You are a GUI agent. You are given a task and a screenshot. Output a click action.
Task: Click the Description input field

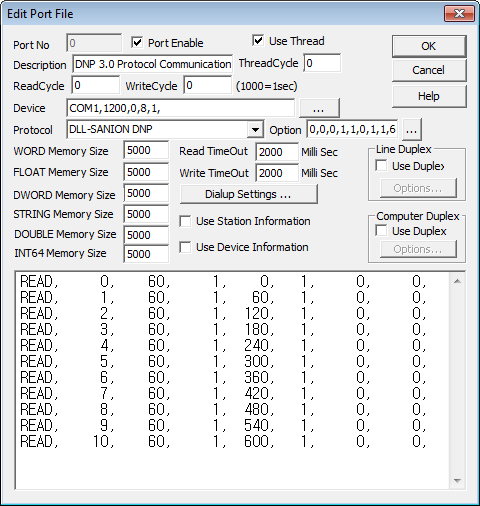[x=153, y=64]
